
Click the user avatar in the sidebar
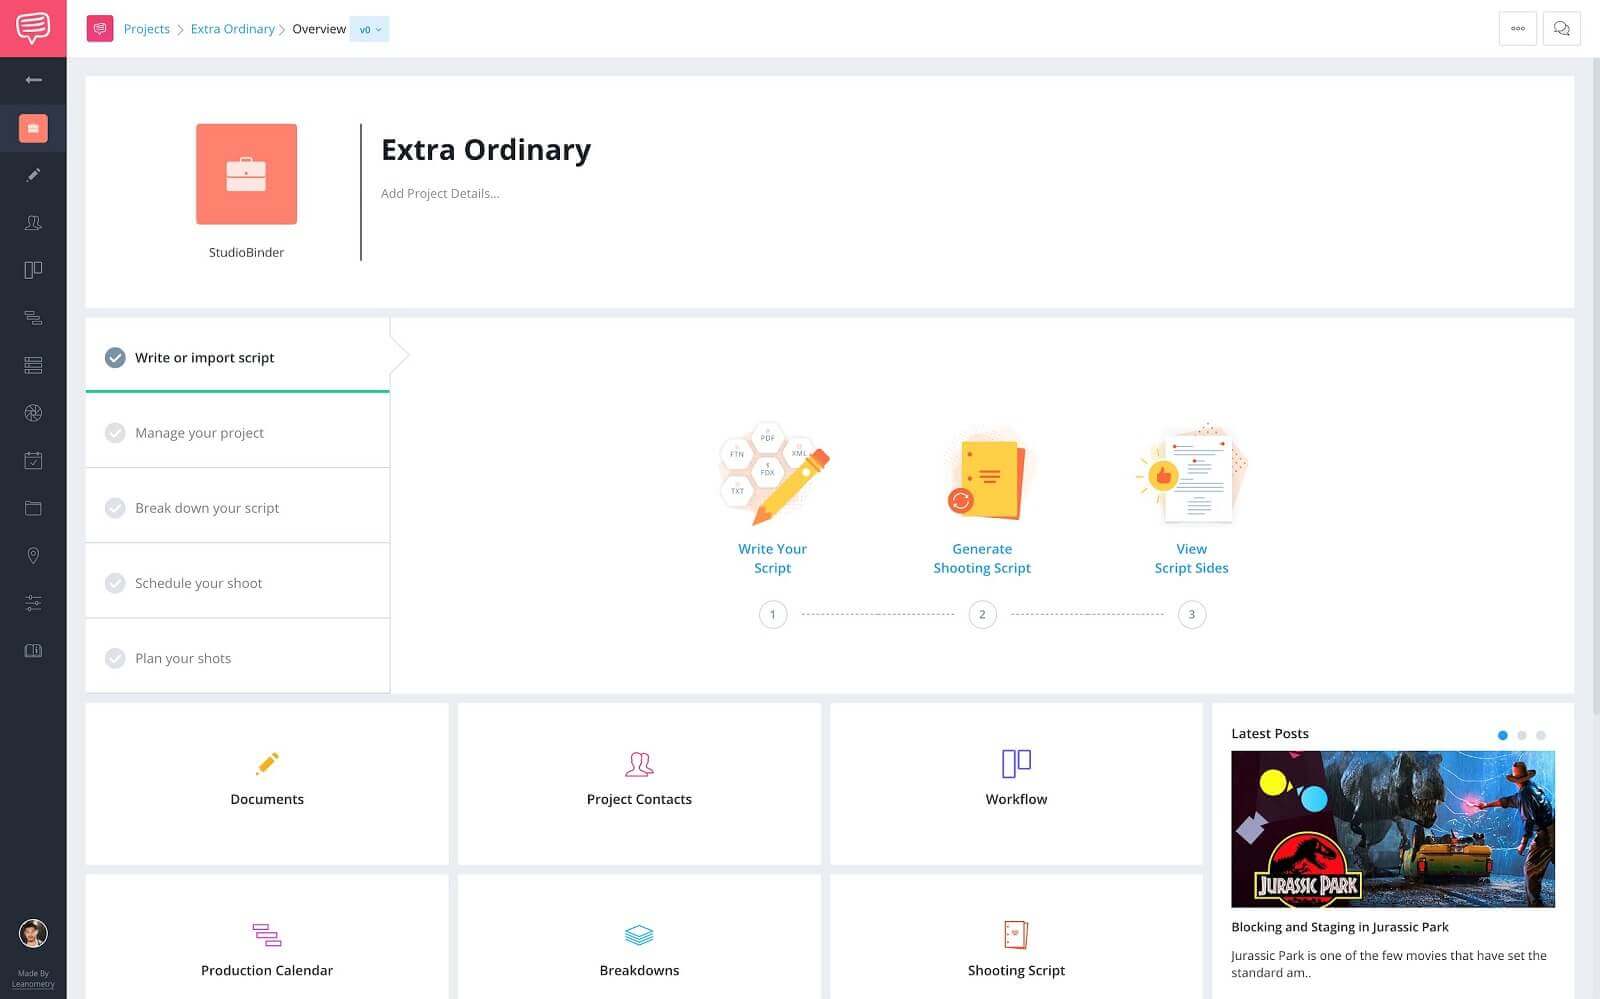point(33,933)
